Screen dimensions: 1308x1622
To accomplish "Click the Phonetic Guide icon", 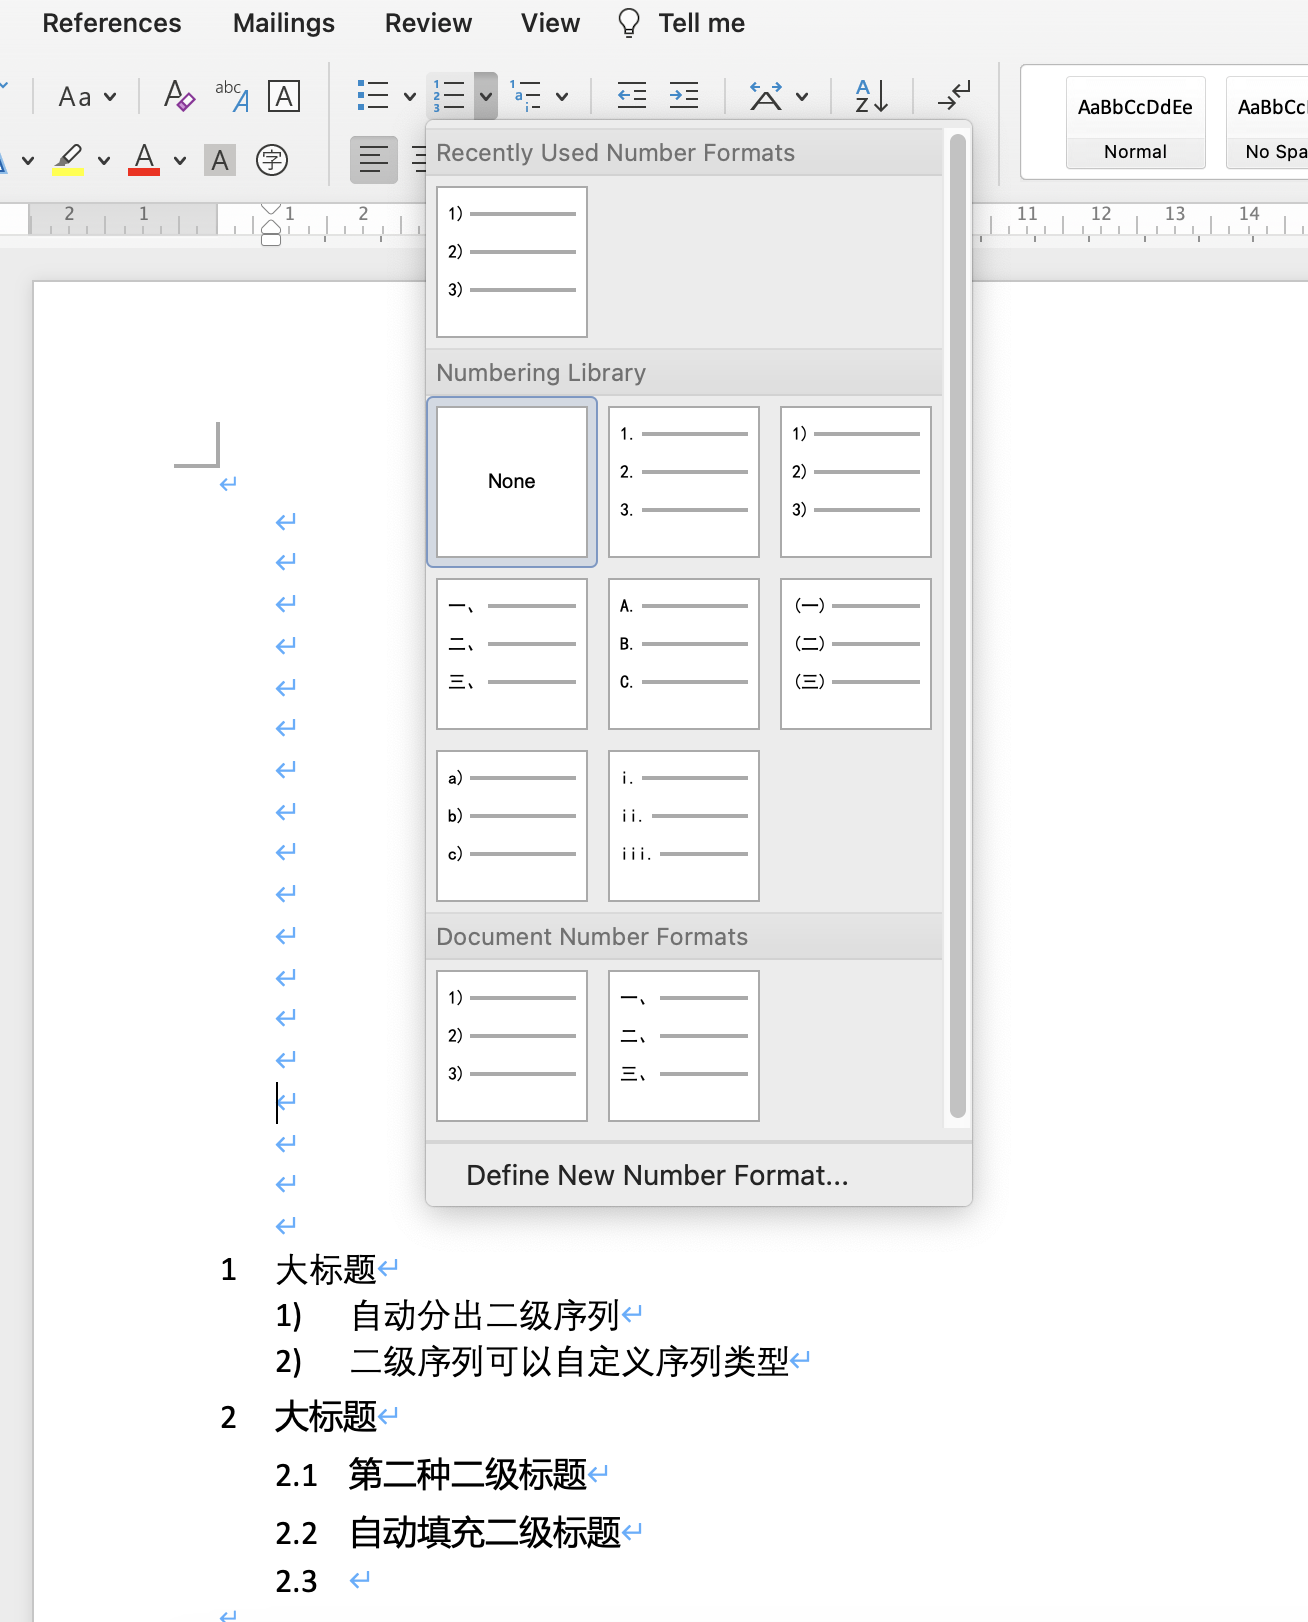I will tap(232, 97).
